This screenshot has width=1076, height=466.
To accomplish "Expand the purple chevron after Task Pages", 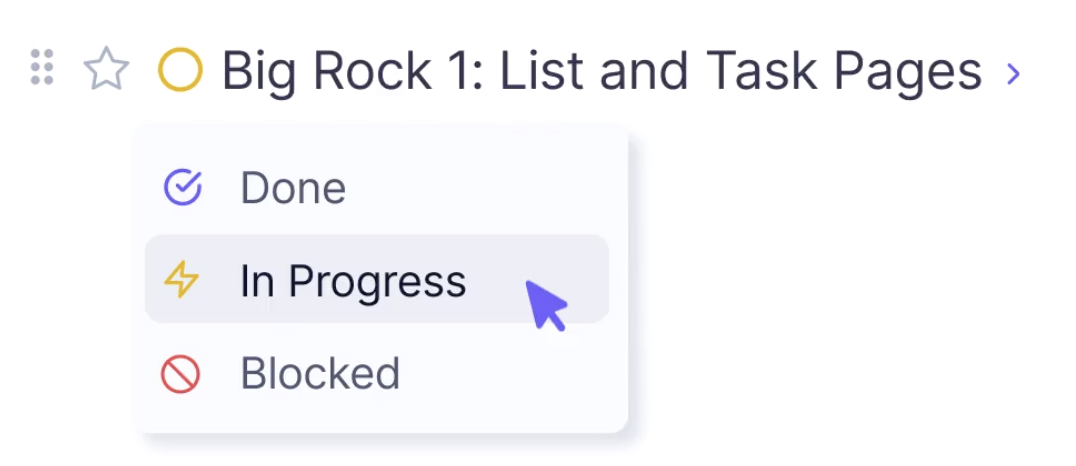I will click(x=1013, y=73).
